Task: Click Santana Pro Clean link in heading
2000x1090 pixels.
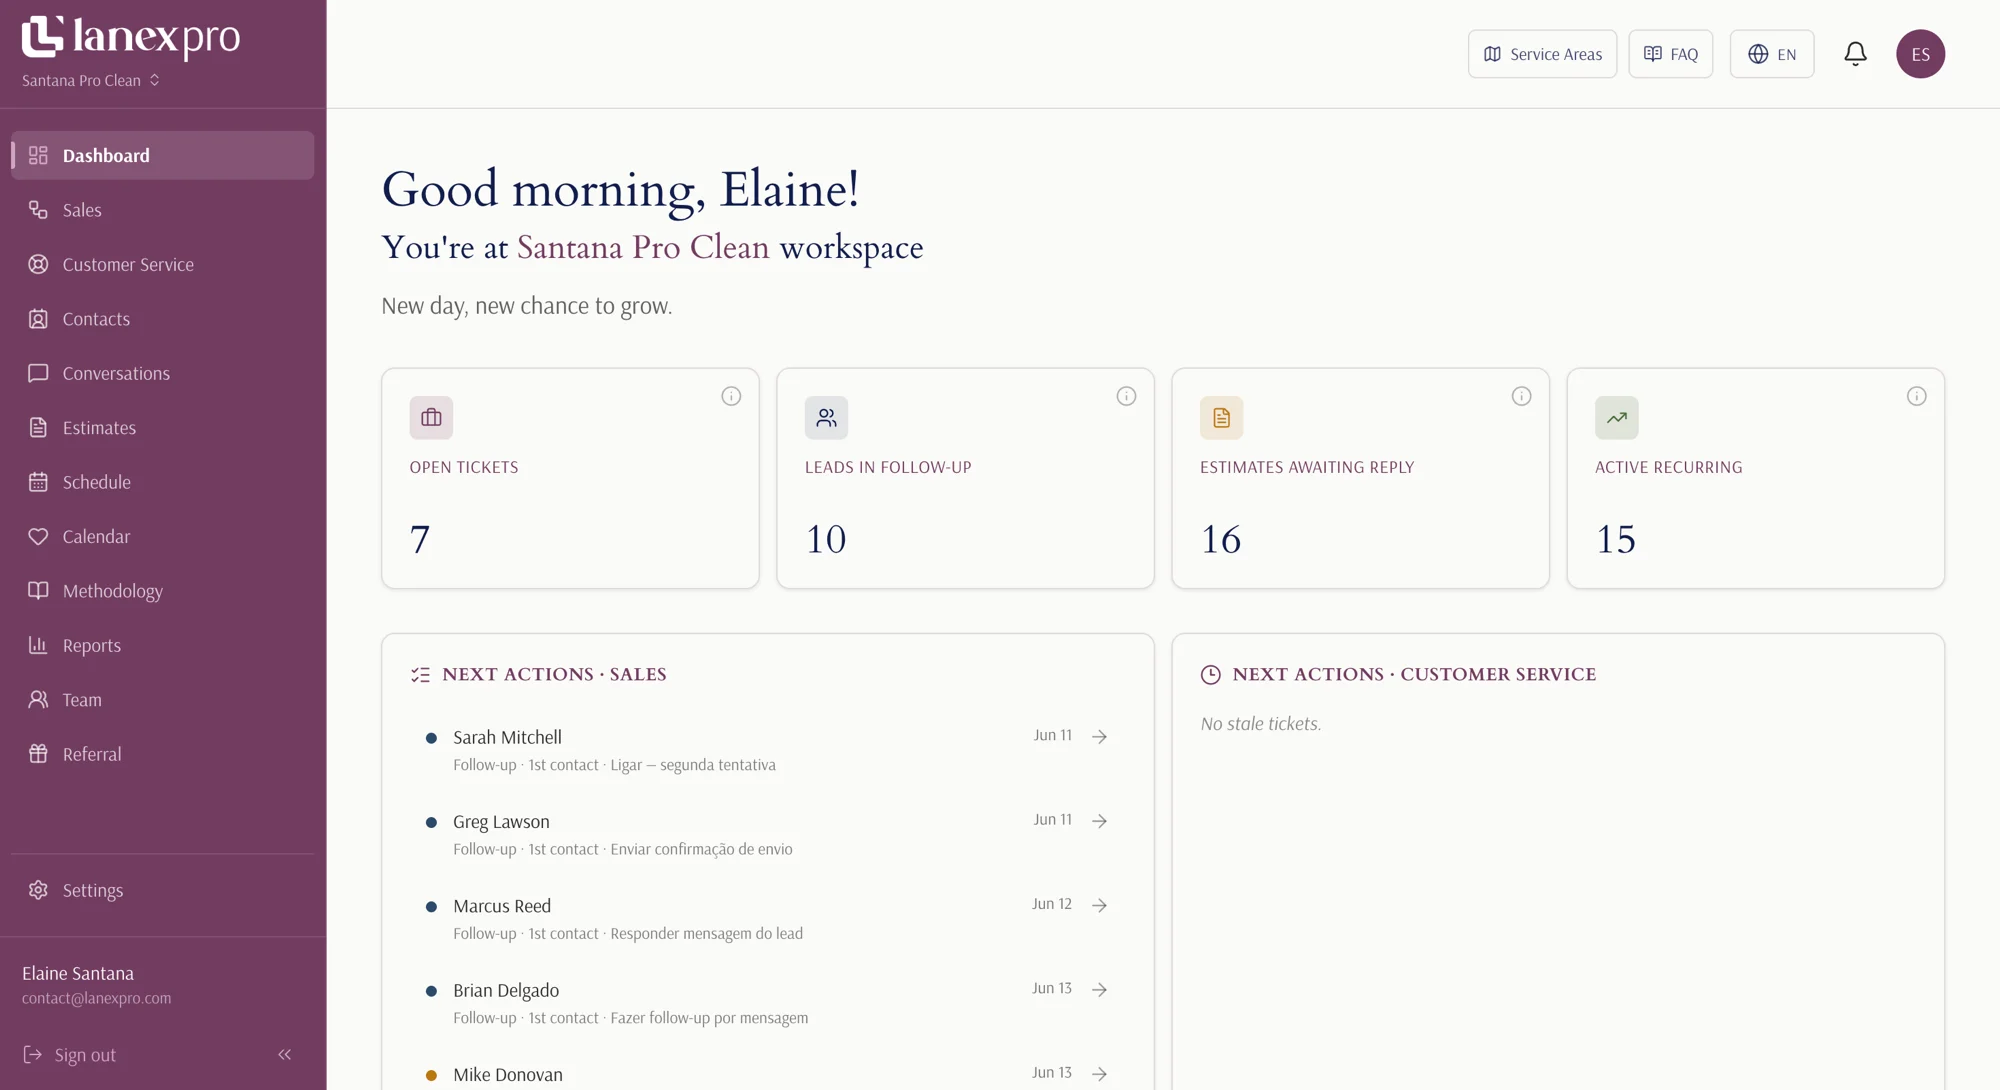Action: click(643, 247)
